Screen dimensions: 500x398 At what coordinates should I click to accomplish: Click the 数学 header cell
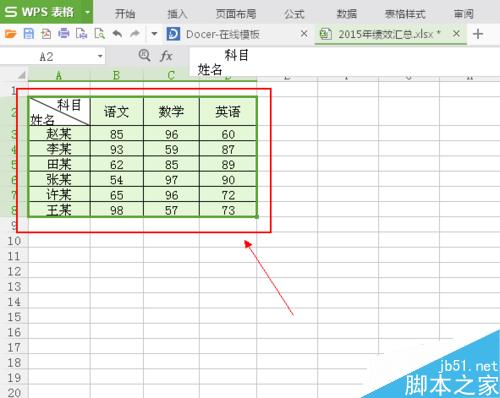coord(171,111)
